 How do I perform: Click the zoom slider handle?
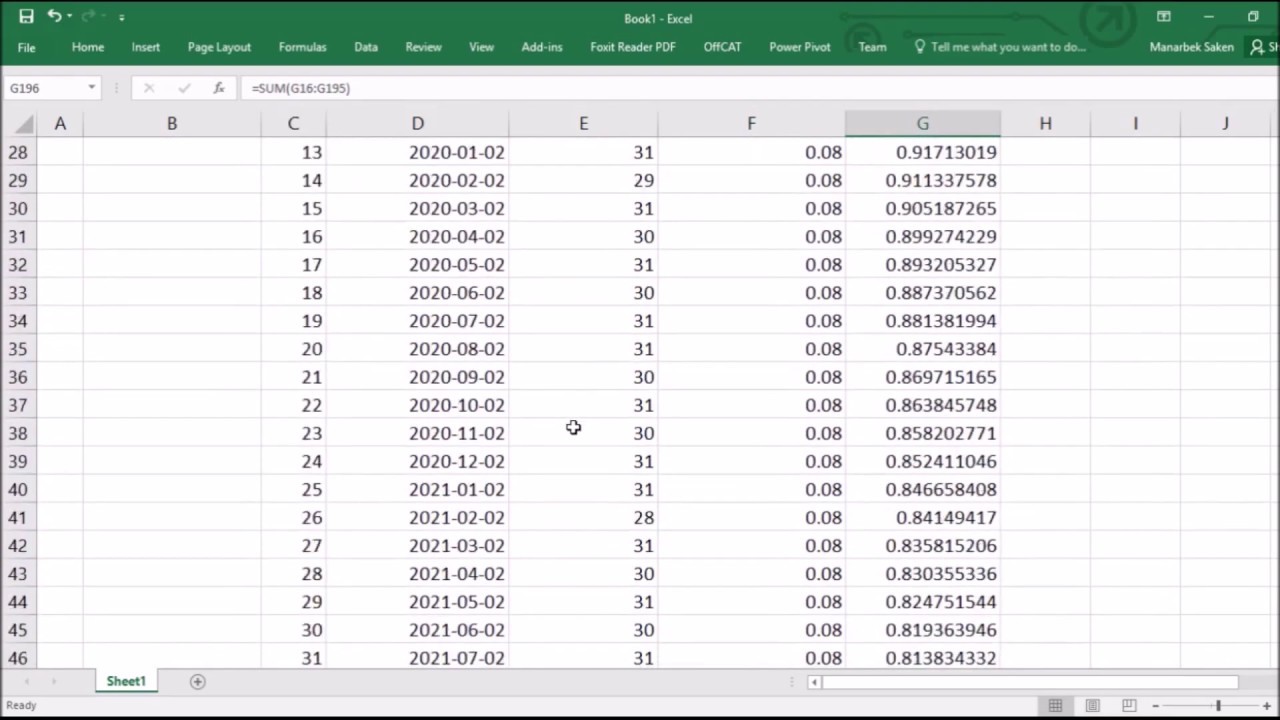[x=1218, y=706]
